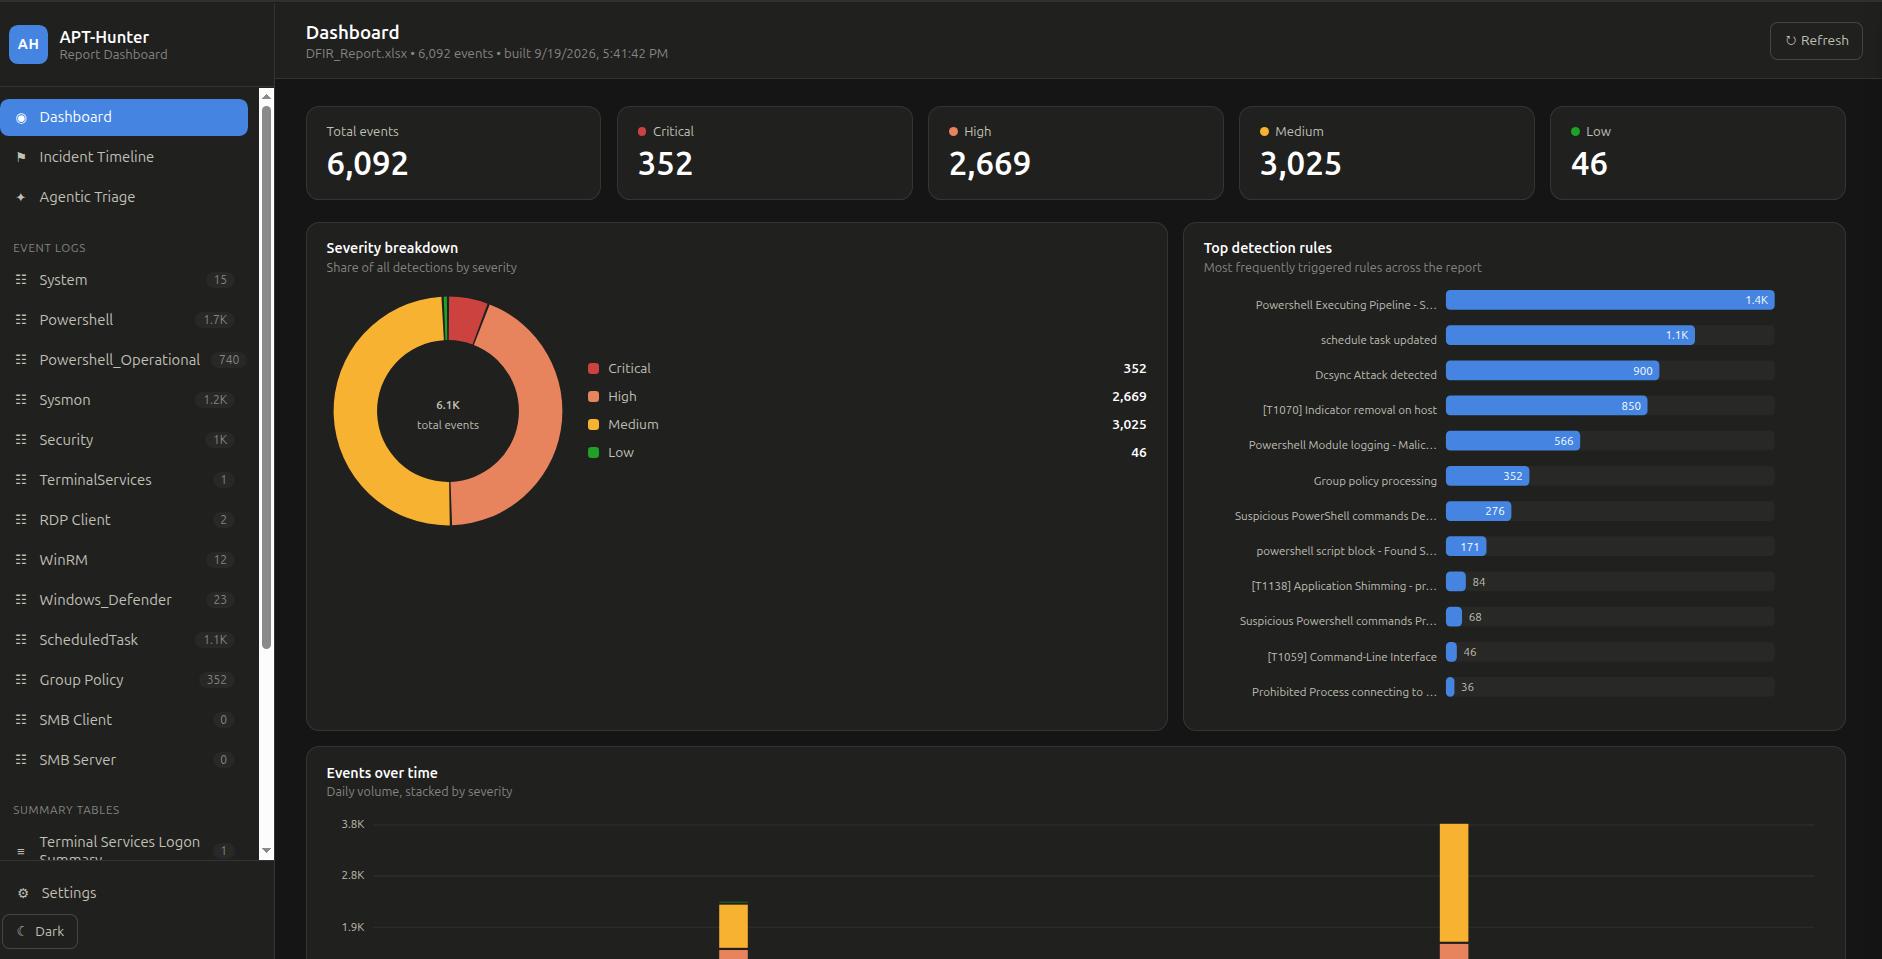Click the Powershell_Operational list icon
Viewport: 1882px width, 959px height.
(x=21, y=360)
